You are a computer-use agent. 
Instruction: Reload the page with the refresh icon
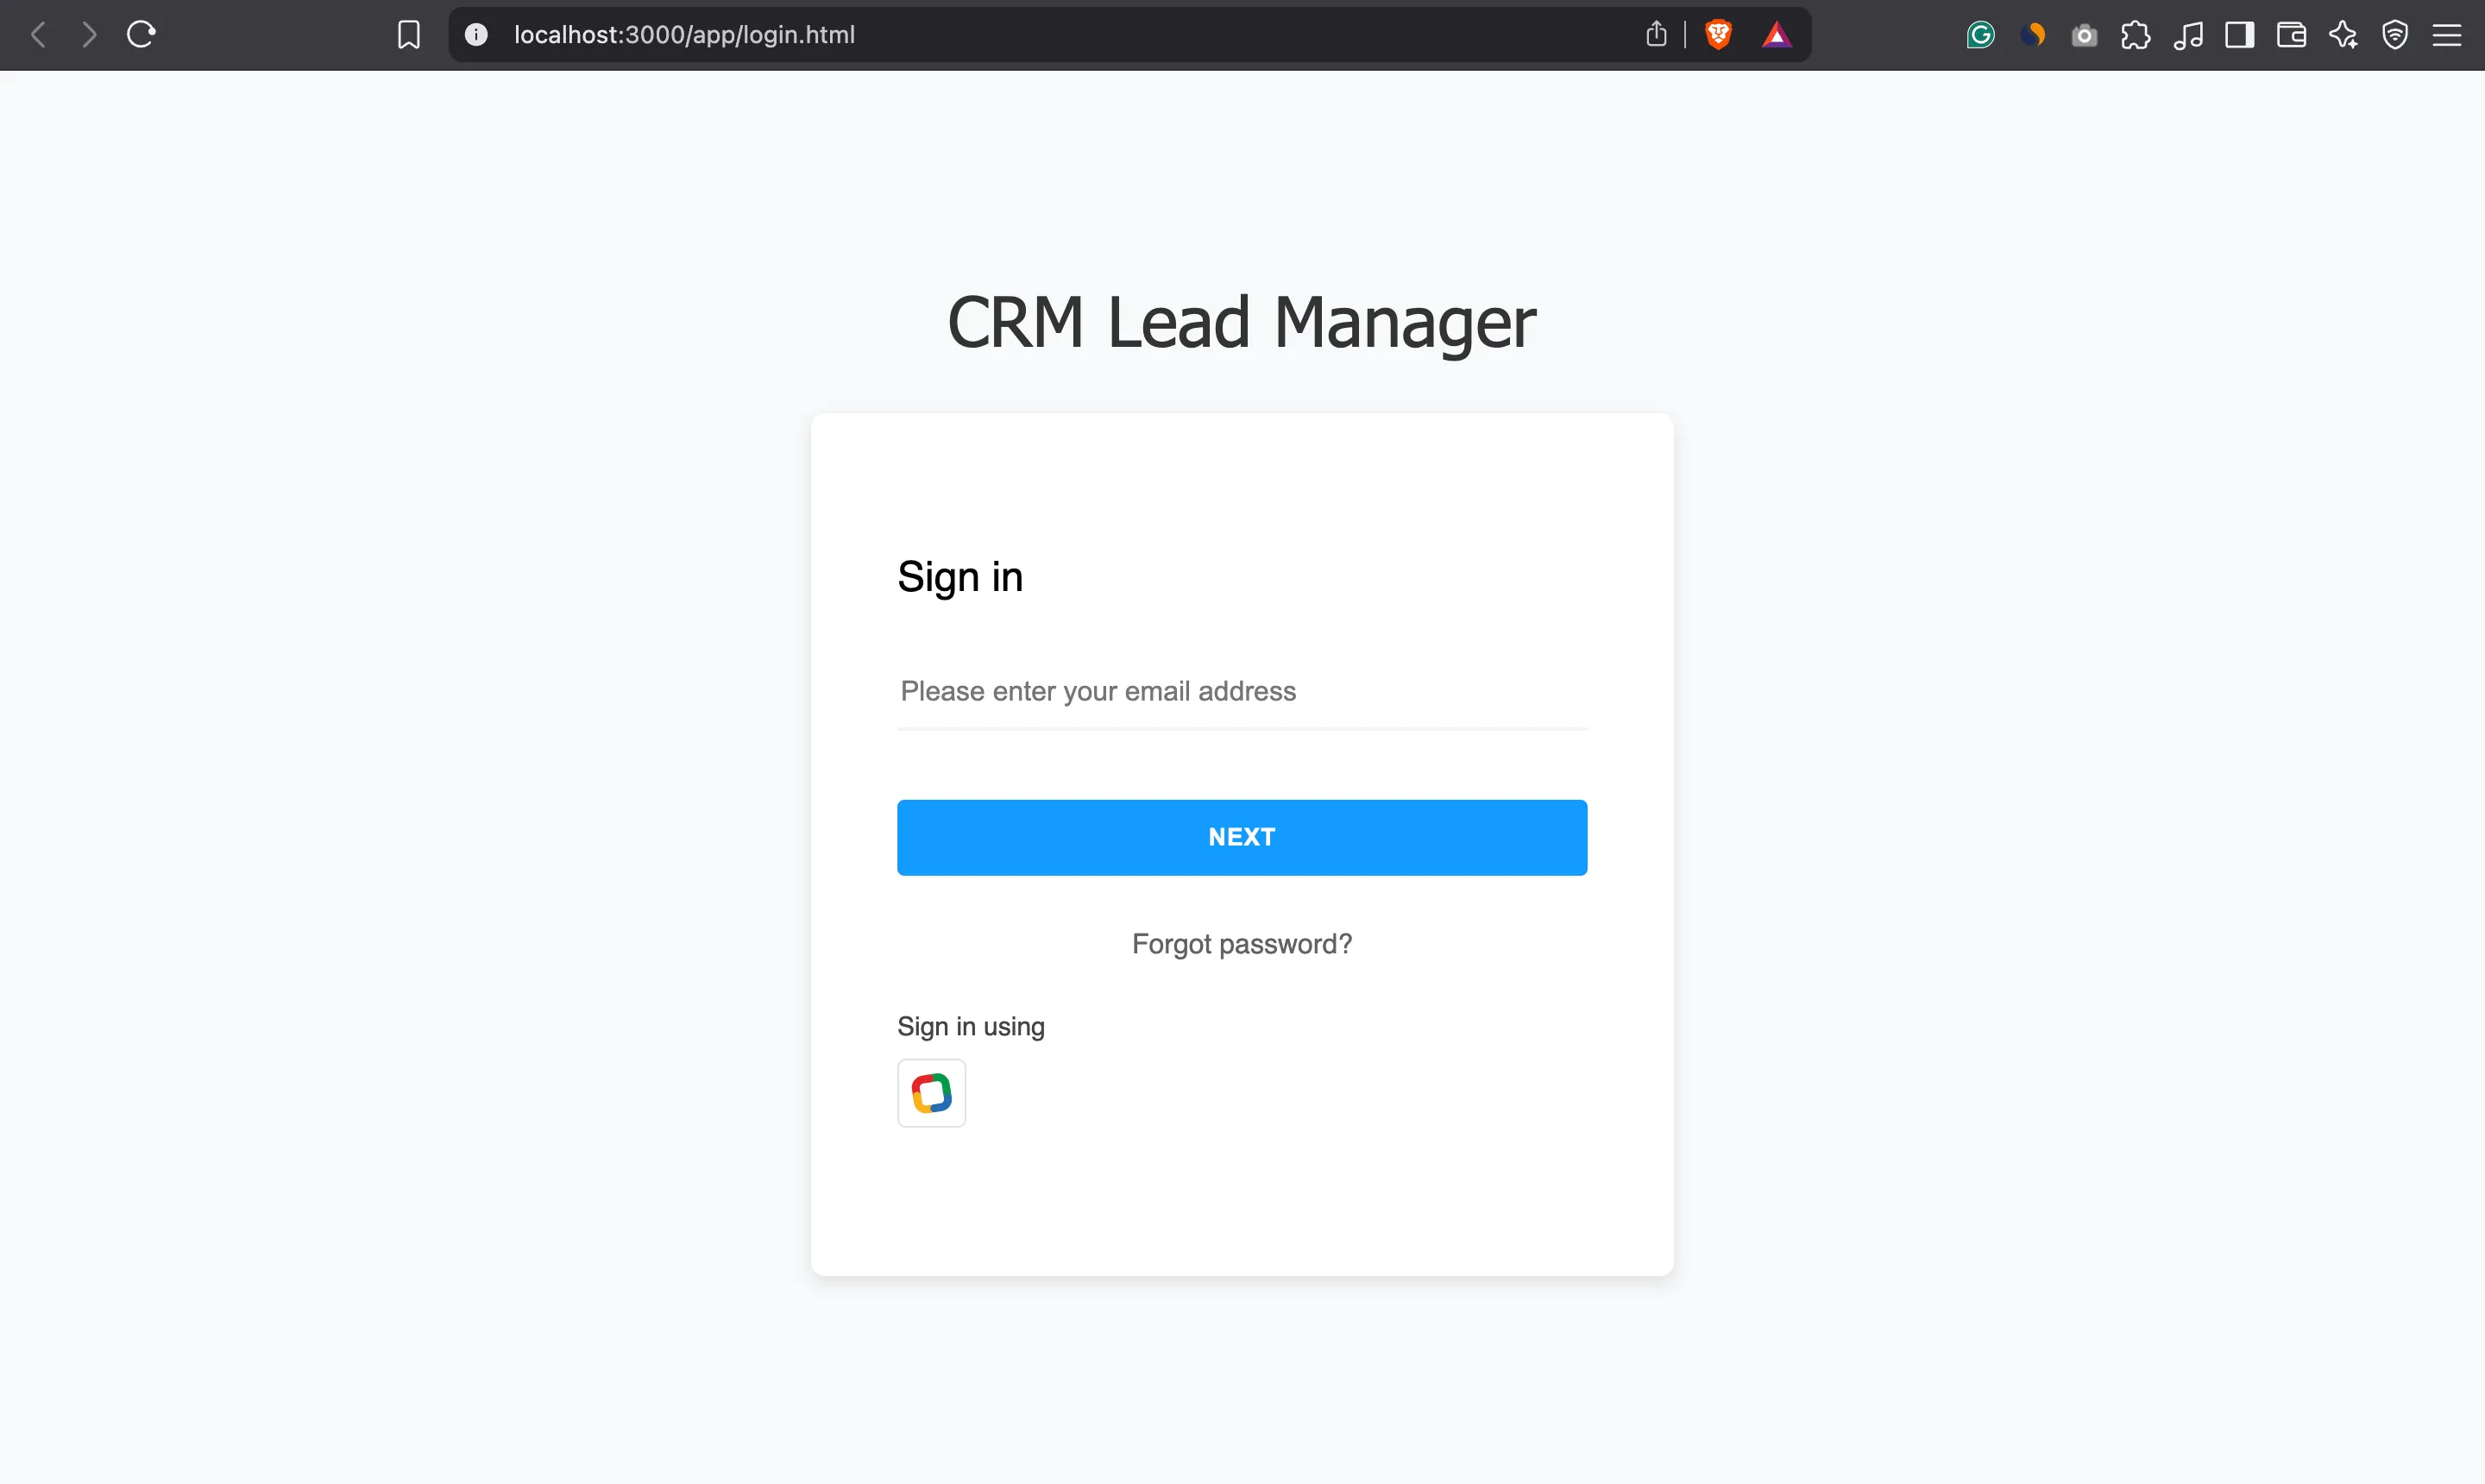[x=141, y=35]
